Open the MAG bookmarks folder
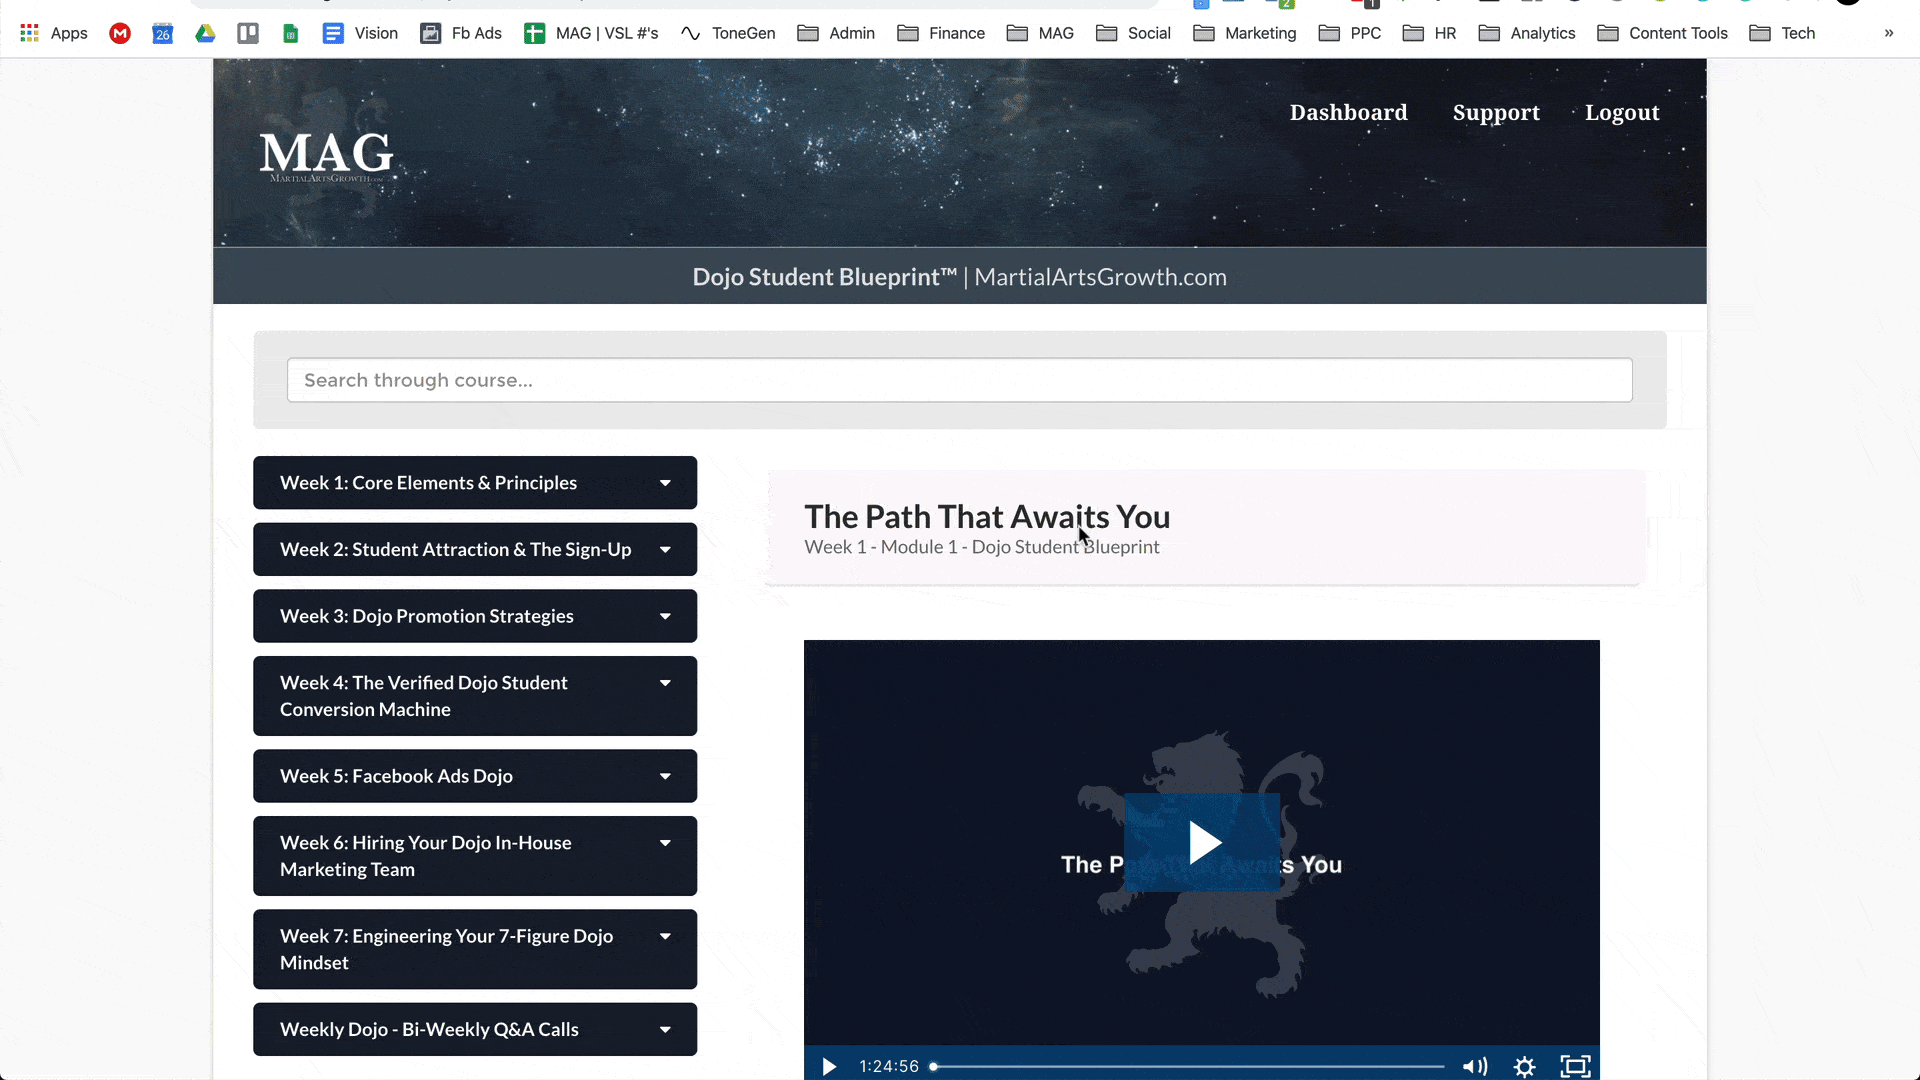1920x1080 pixels. [1040, 33]
